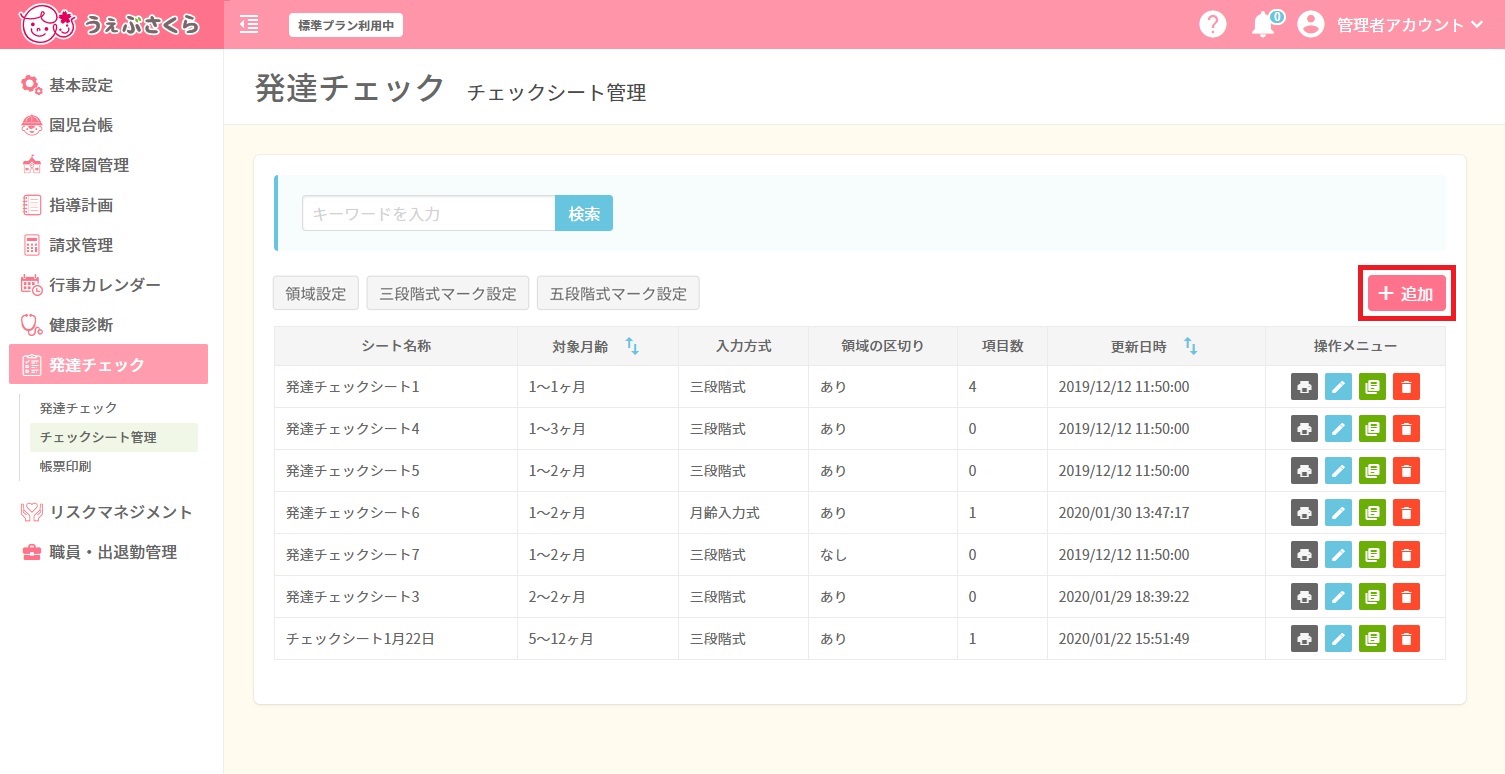1505x774 pixels.
Task: Delete 発達チェックシート4 sheet
Action: 1406,429
